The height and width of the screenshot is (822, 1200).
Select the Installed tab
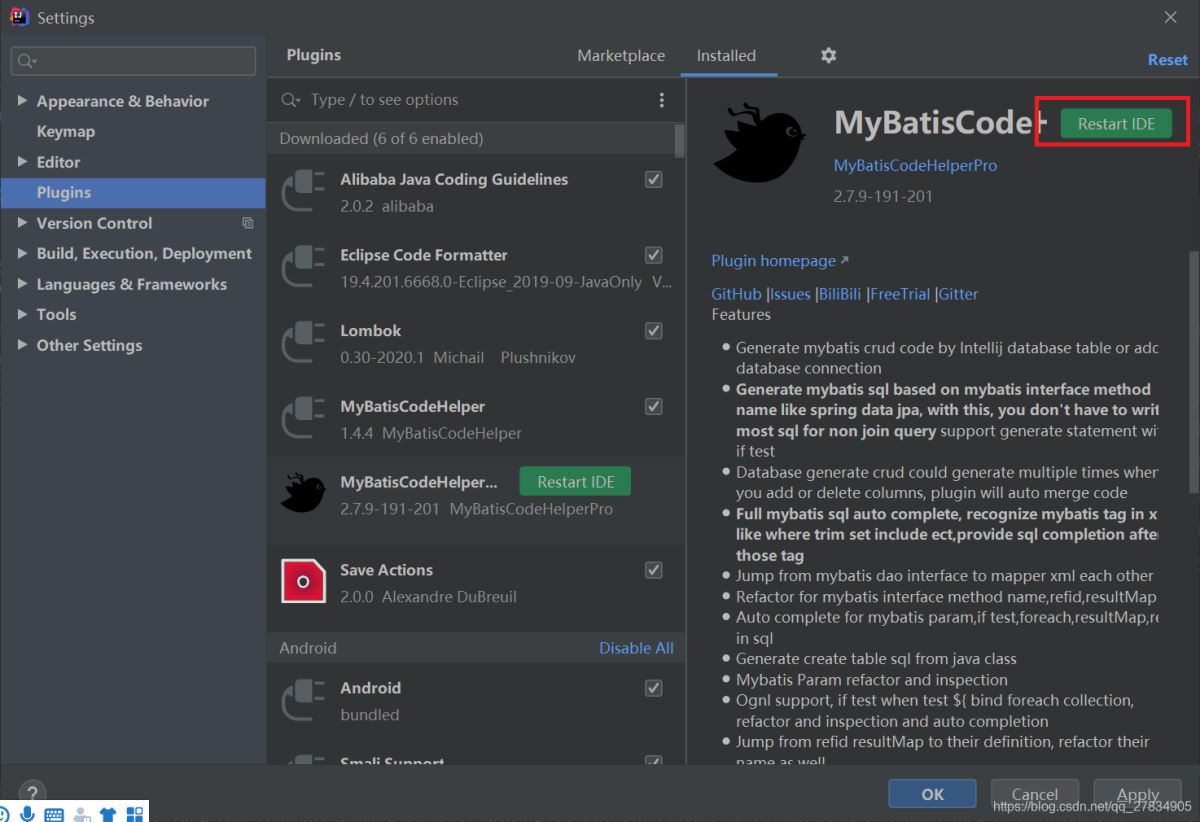coord(726,56)
